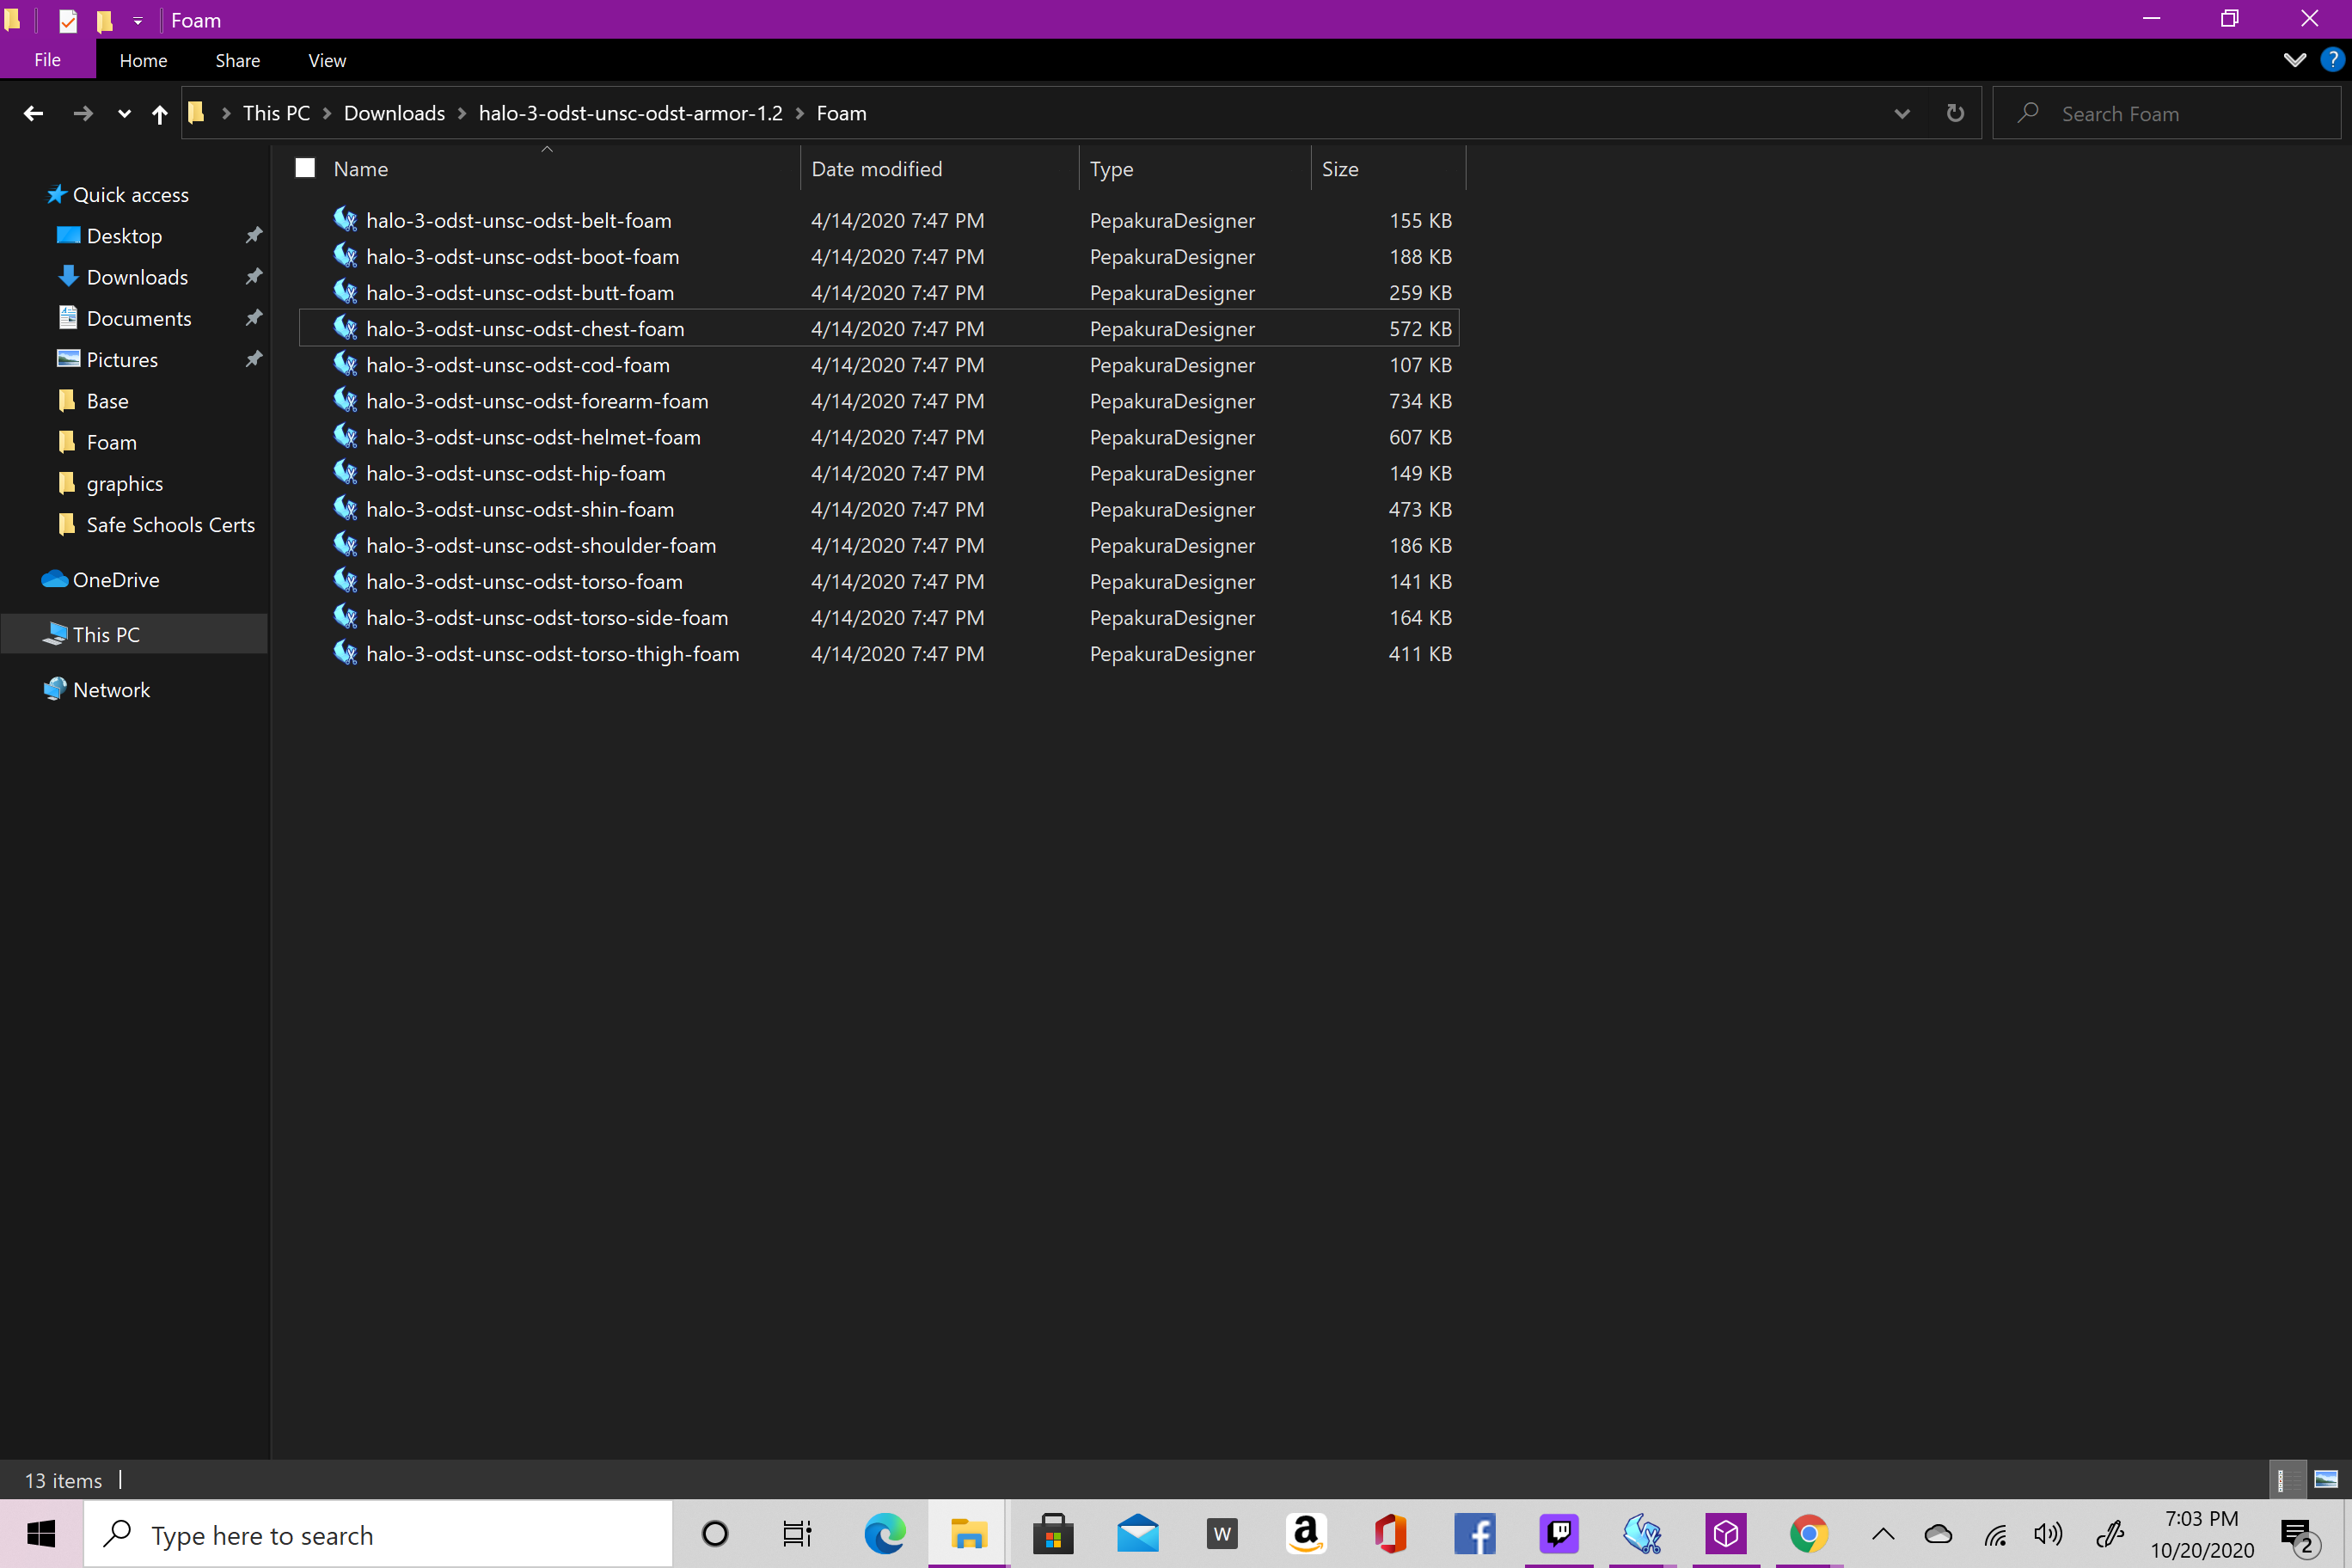Open the recent locations dropdown

point(124,114)
